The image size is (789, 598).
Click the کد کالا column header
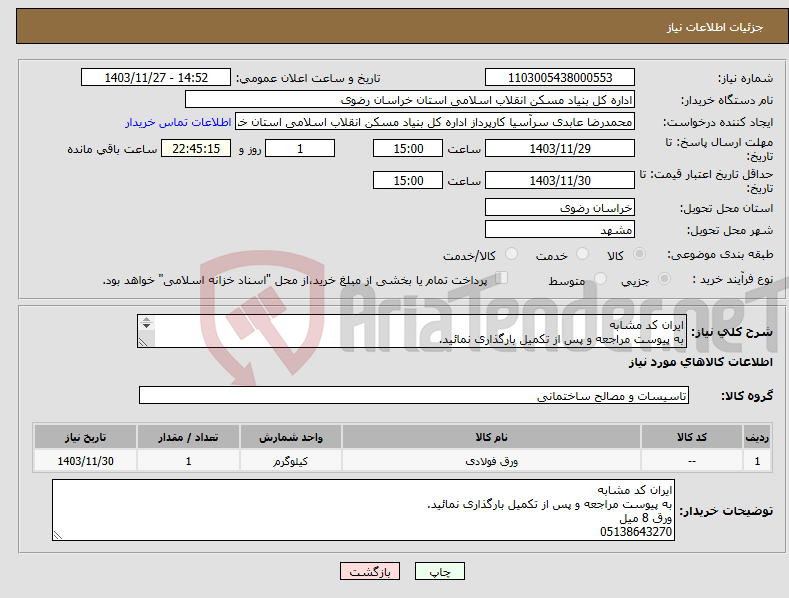(691, 437)
